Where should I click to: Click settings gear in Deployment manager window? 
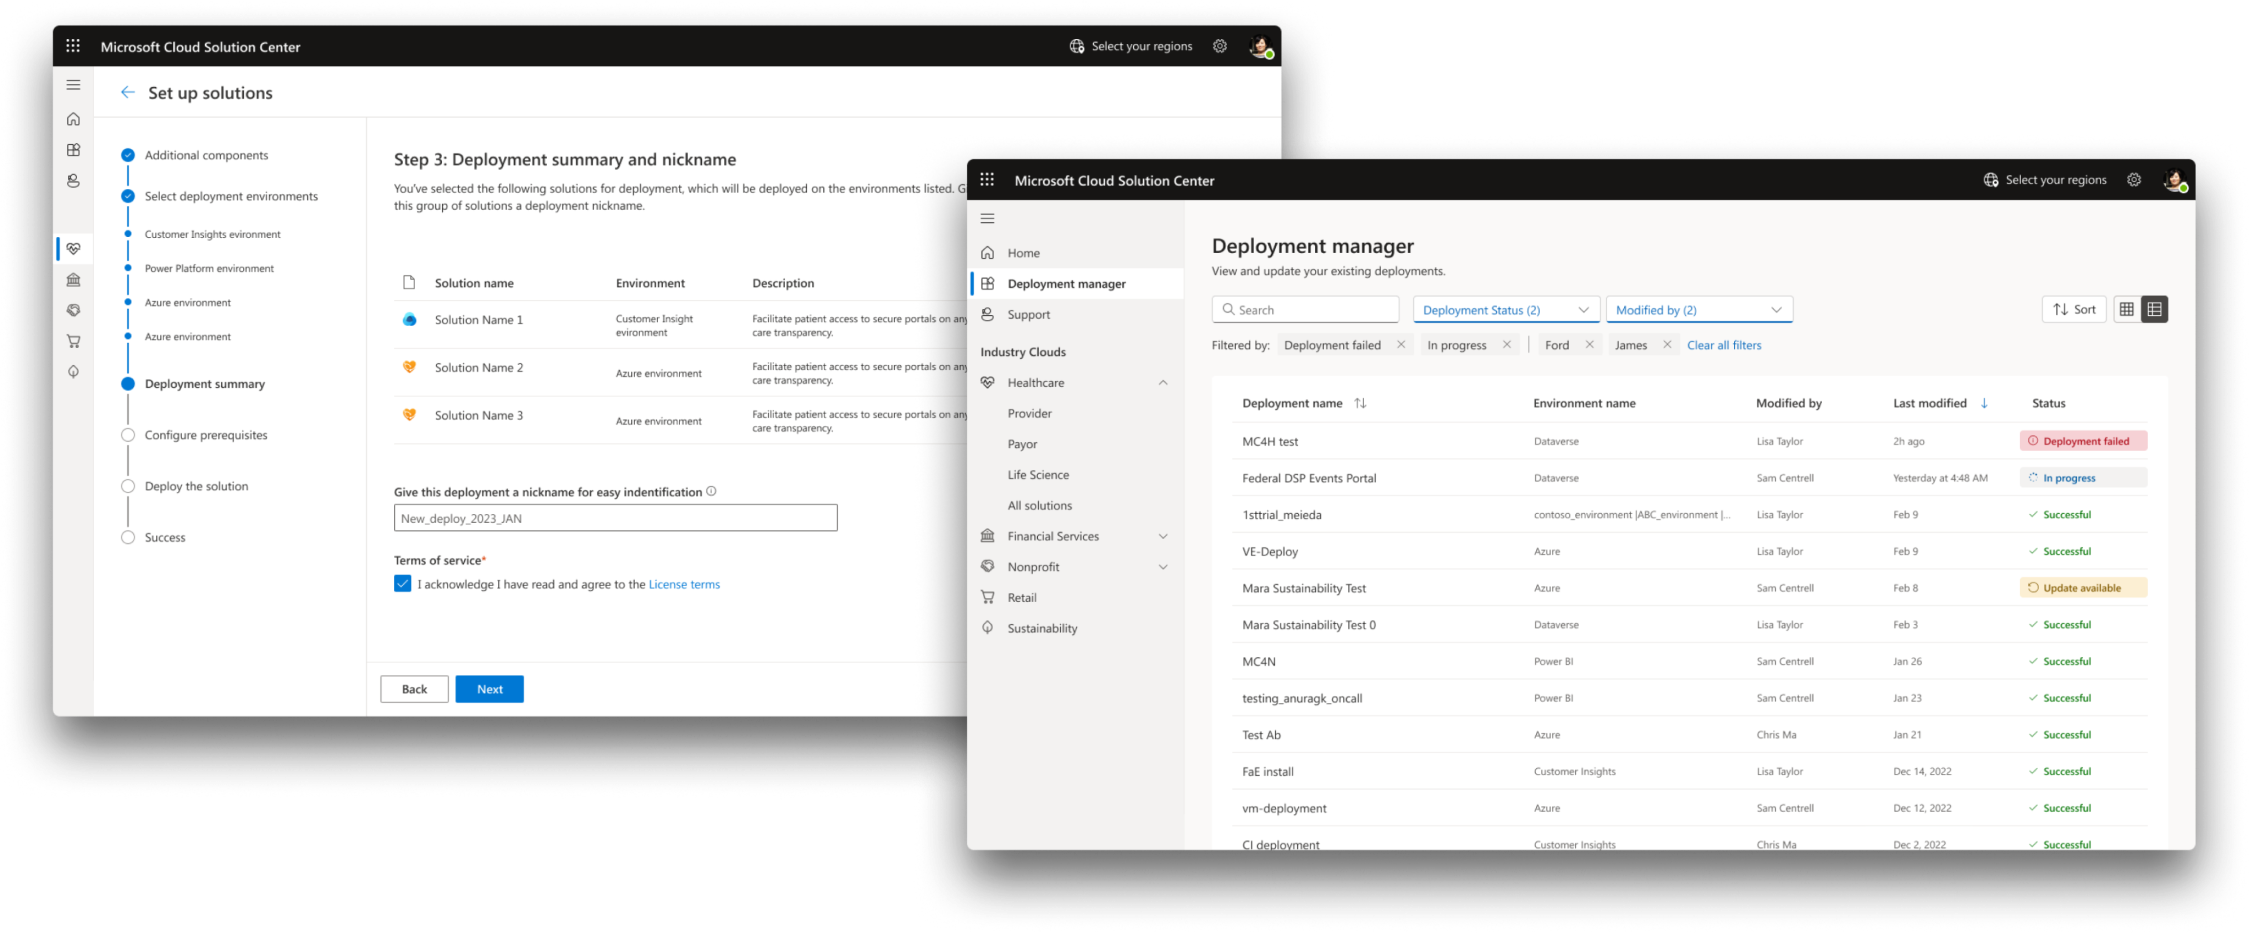2134,180
